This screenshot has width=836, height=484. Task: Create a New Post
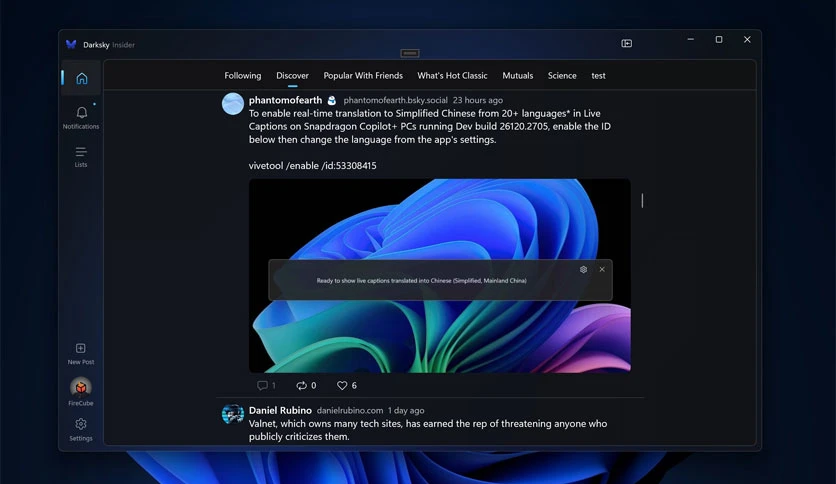click(x=81, y=354)
